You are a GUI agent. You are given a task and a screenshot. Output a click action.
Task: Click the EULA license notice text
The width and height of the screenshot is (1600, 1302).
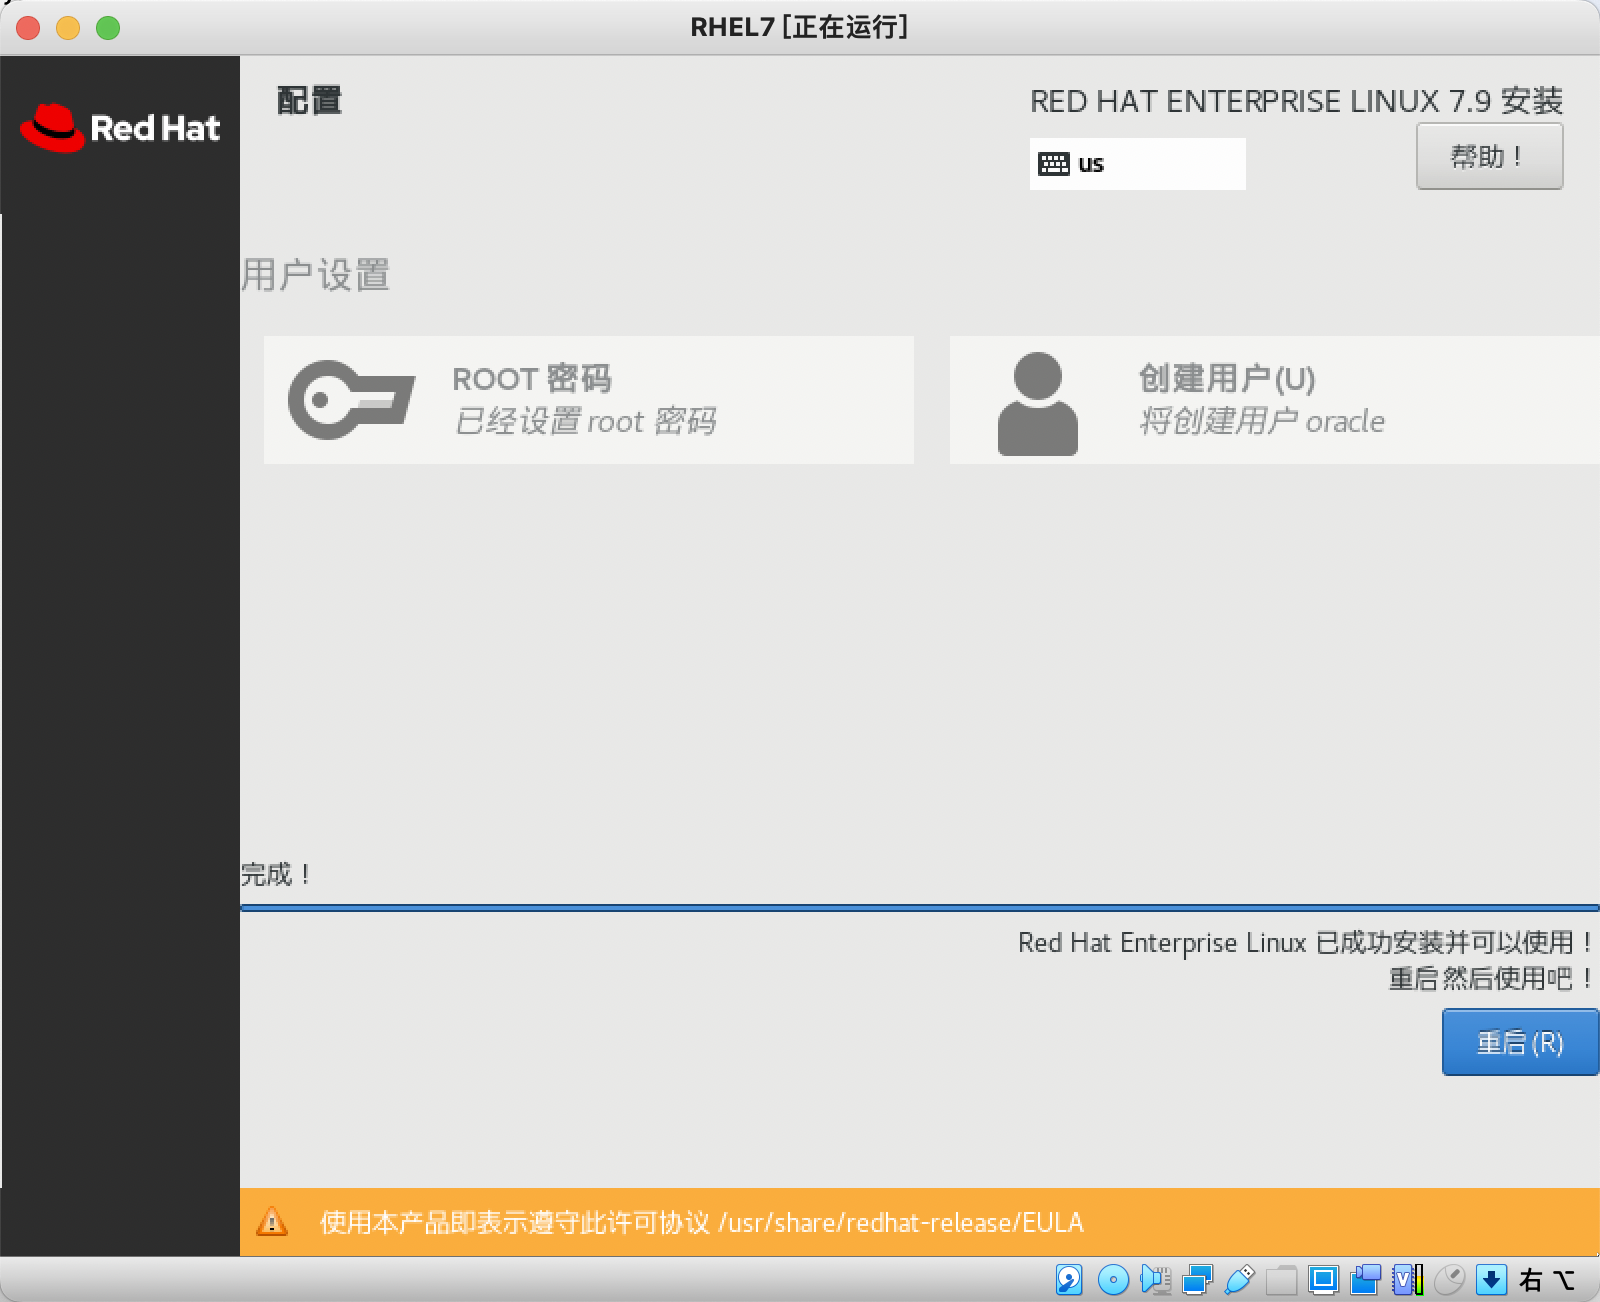point(702,1222)
